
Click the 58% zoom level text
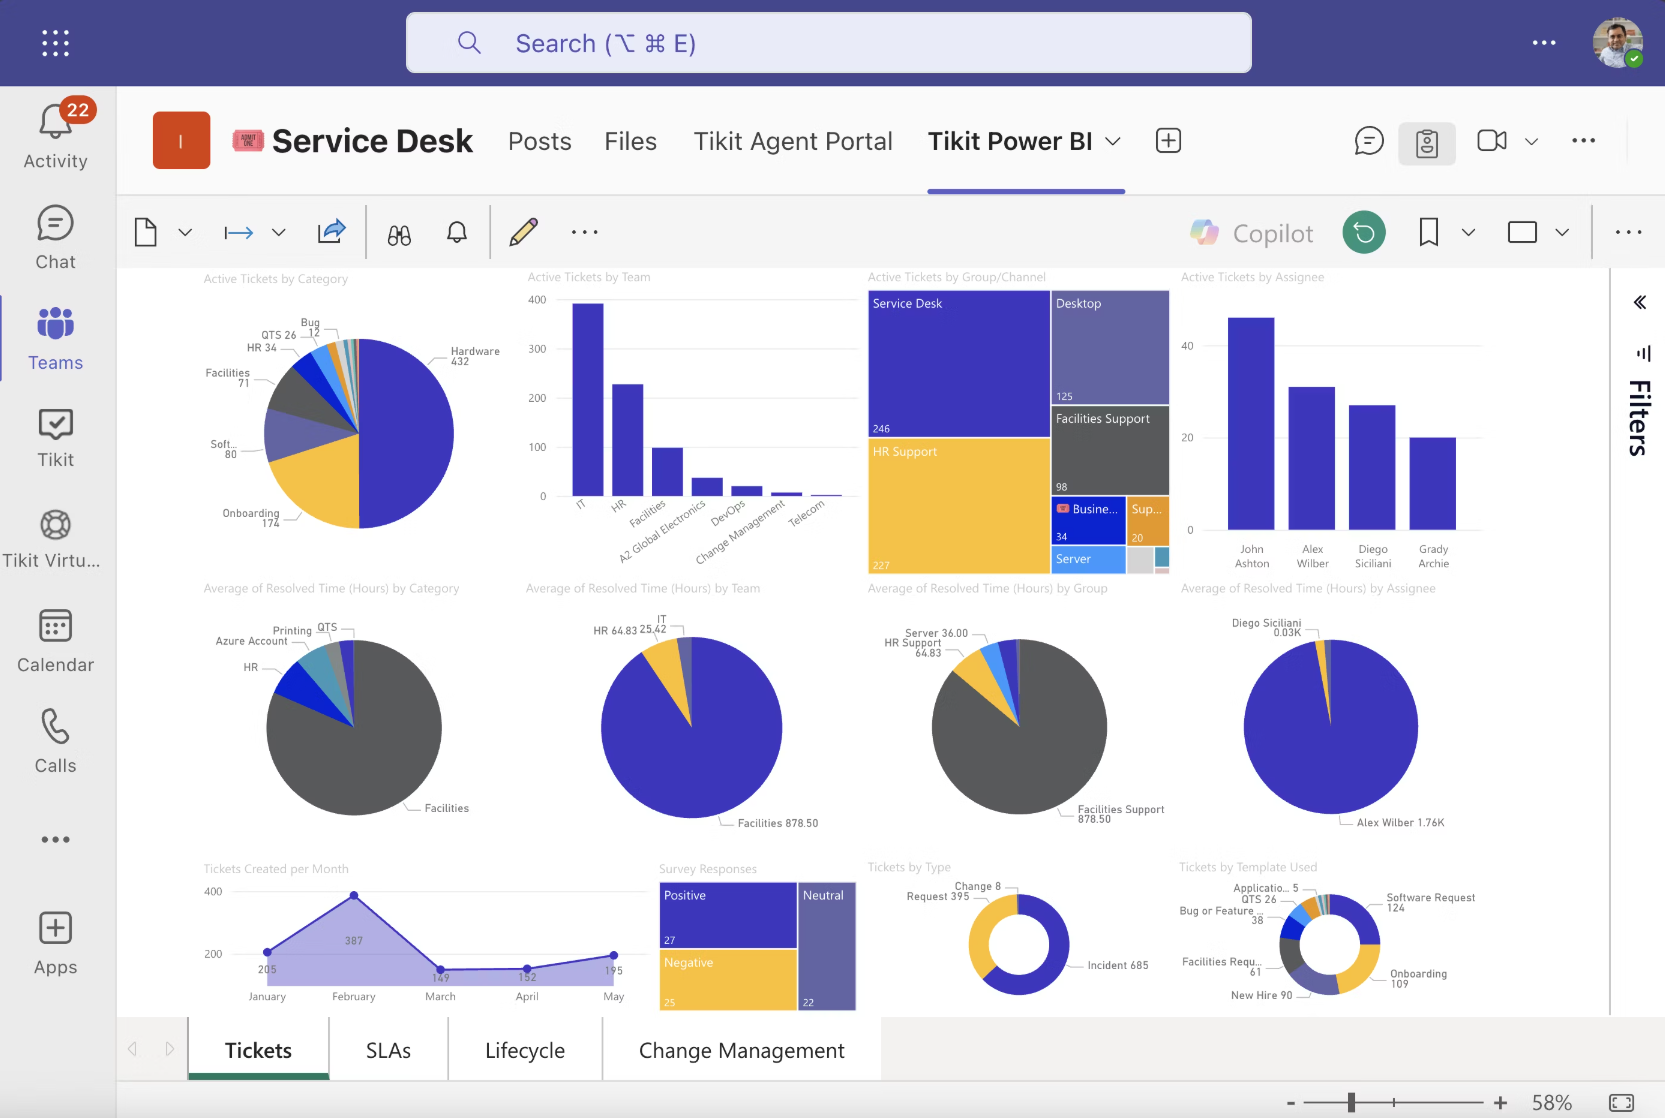(x=1552, y=1103)
